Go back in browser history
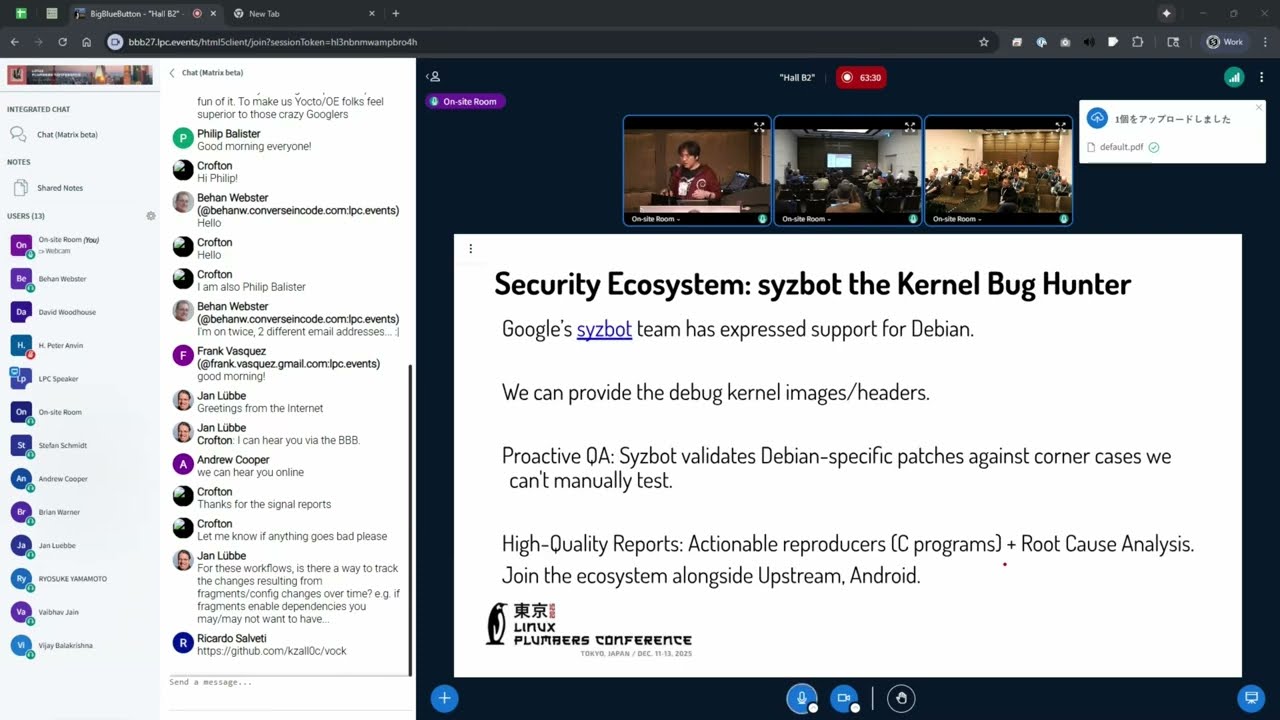This screenshot has width=1280, height=720. pyautogui.click(x=15, y=42)
